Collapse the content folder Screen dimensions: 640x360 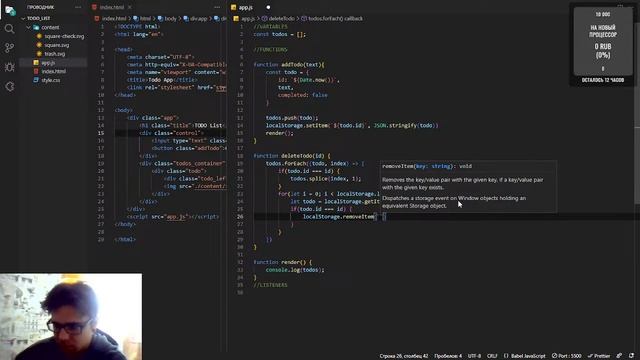click(x=50, y=27)
